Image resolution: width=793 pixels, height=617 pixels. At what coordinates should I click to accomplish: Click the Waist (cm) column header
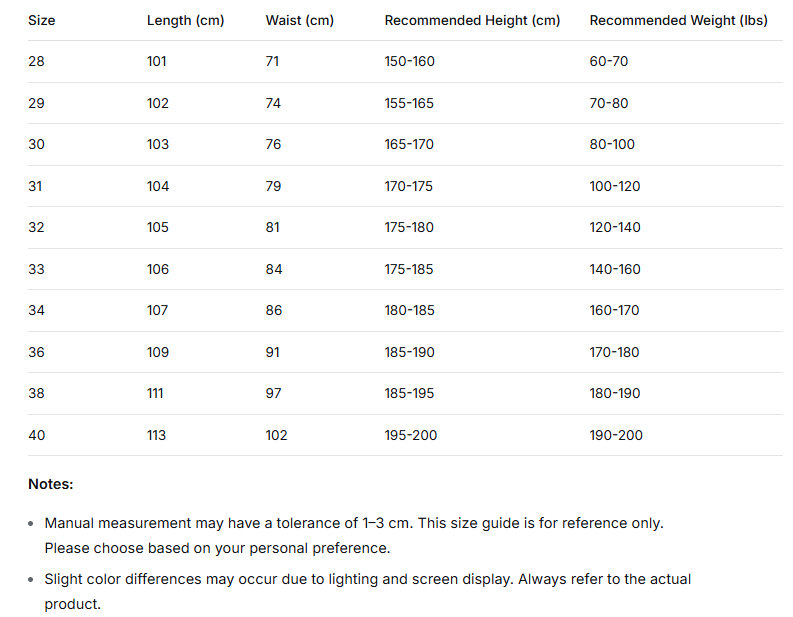coord(300,21)
